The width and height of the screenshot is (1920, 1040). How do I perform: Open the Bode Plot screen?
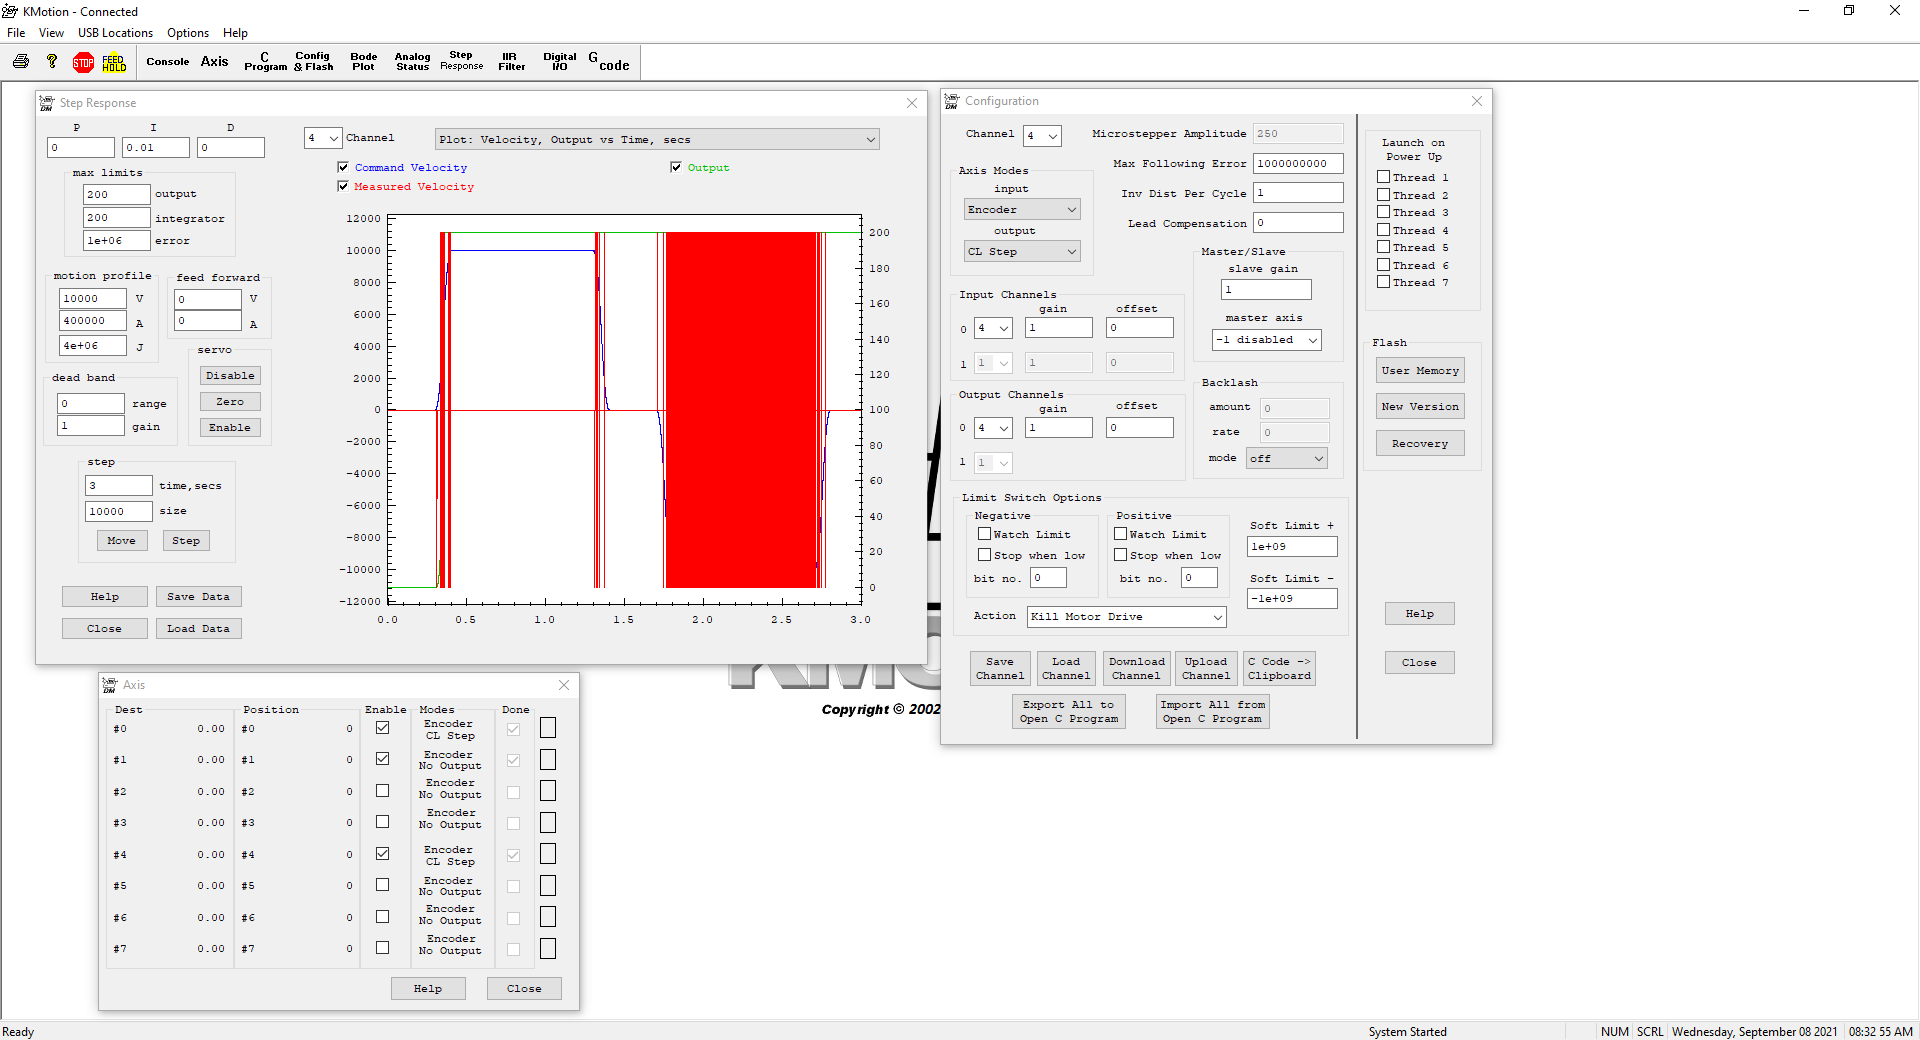363,62
